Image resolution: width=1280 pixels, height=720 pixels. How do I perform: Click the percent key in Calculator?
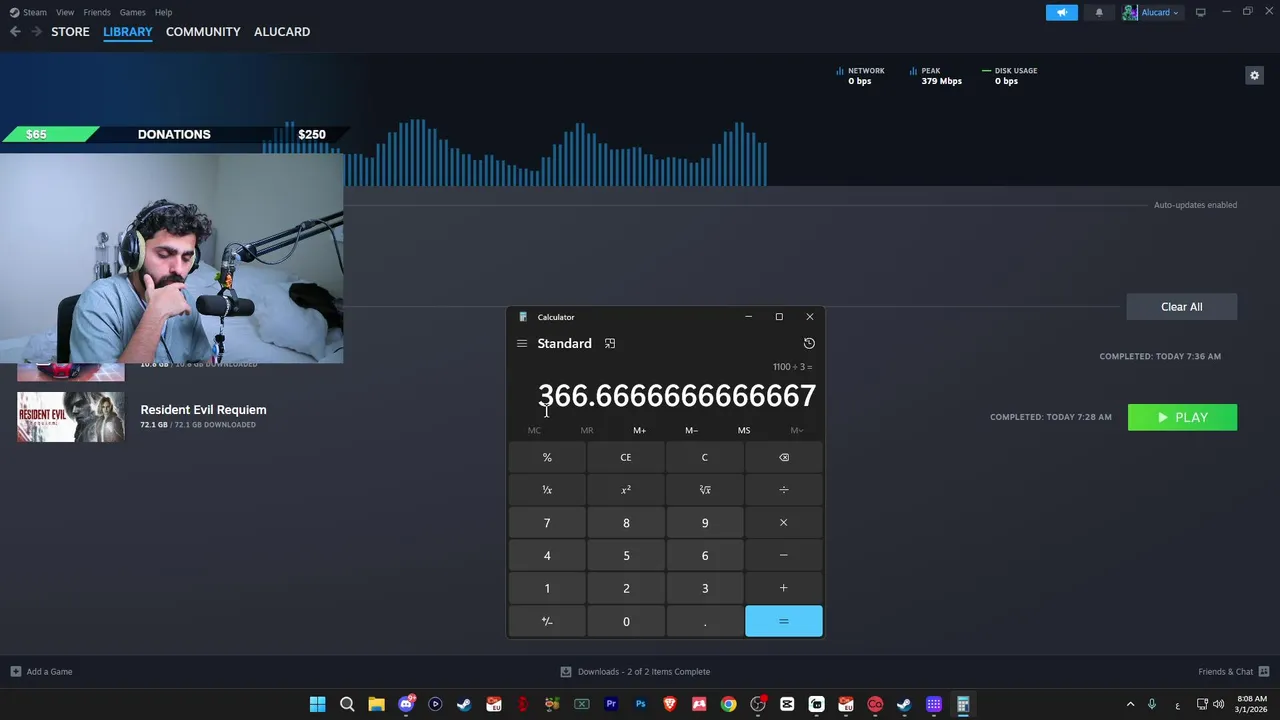click(x=547, y=458)
